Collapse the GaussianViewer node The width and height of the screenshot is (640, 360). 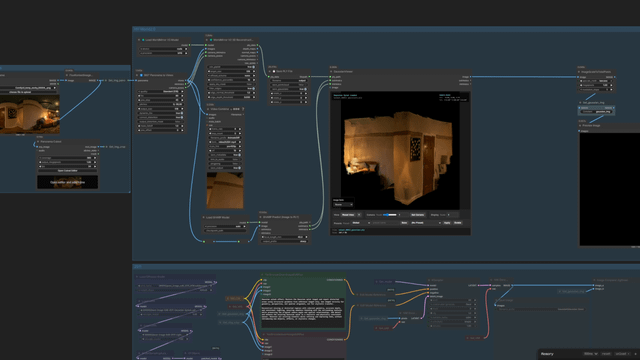click(331, 71)
